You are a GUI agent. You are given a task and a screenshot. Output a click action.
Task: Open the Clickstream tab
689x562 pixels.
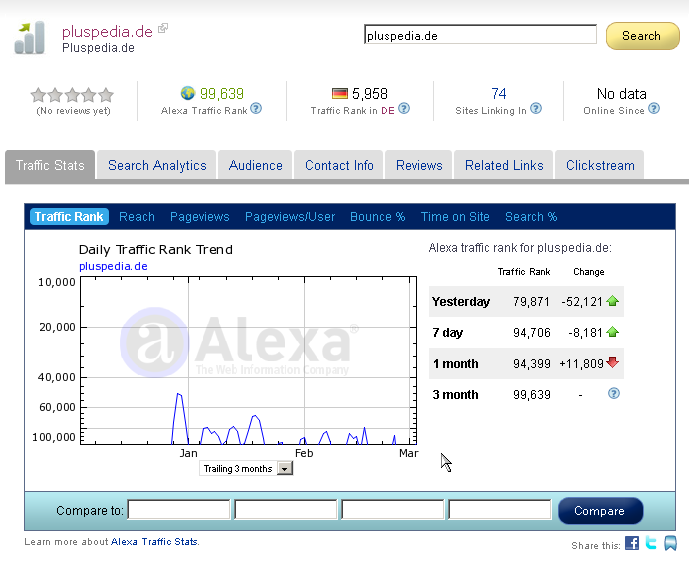click(600, 165)
